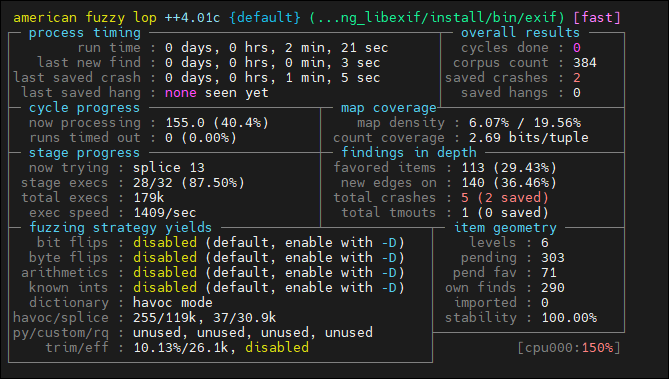Click the run time value '2 min, 21 sec'
The height and width of the screenshot is (379, 669).
coord(337,48)
